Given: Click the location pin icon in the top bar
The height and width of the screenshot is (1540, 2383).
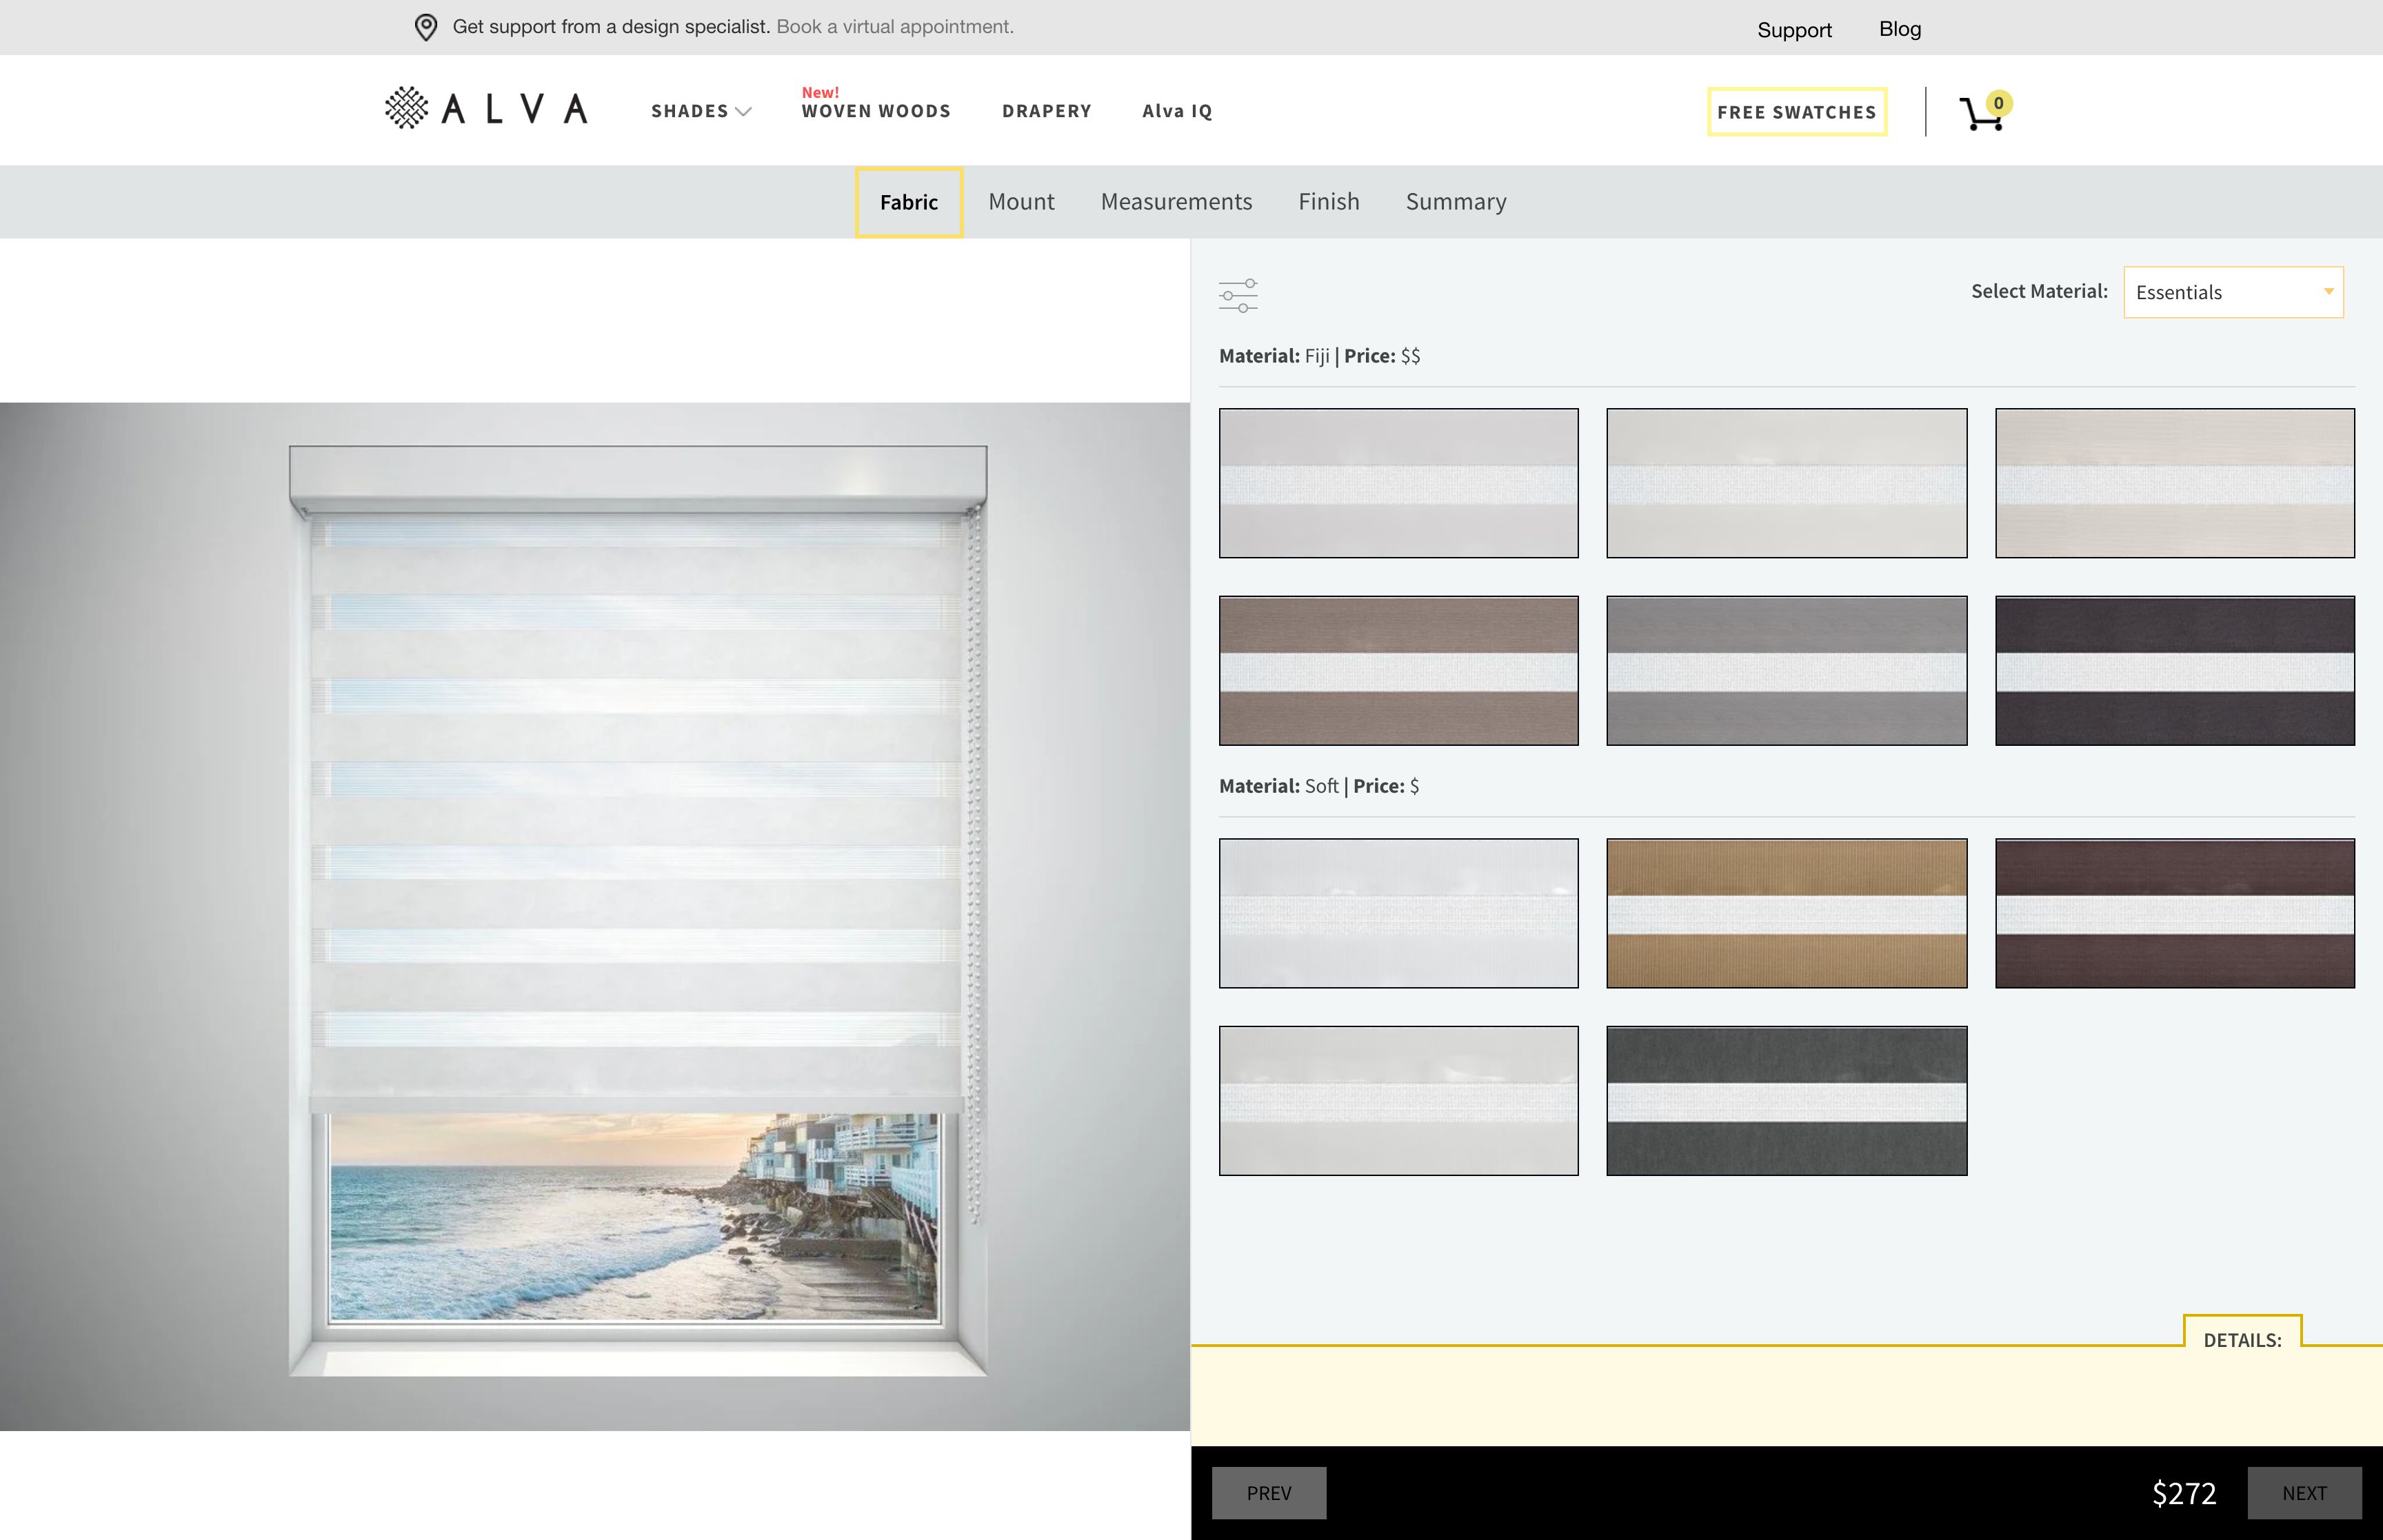Looking at the screenshot, I should point(426,27).
